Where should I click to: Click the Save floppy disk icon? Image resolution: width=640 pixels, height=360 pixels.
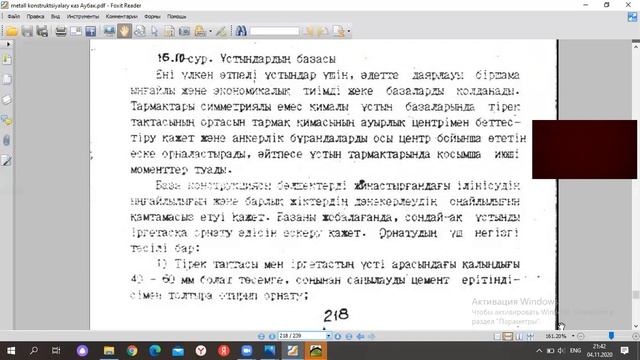(x=27, y=31)
